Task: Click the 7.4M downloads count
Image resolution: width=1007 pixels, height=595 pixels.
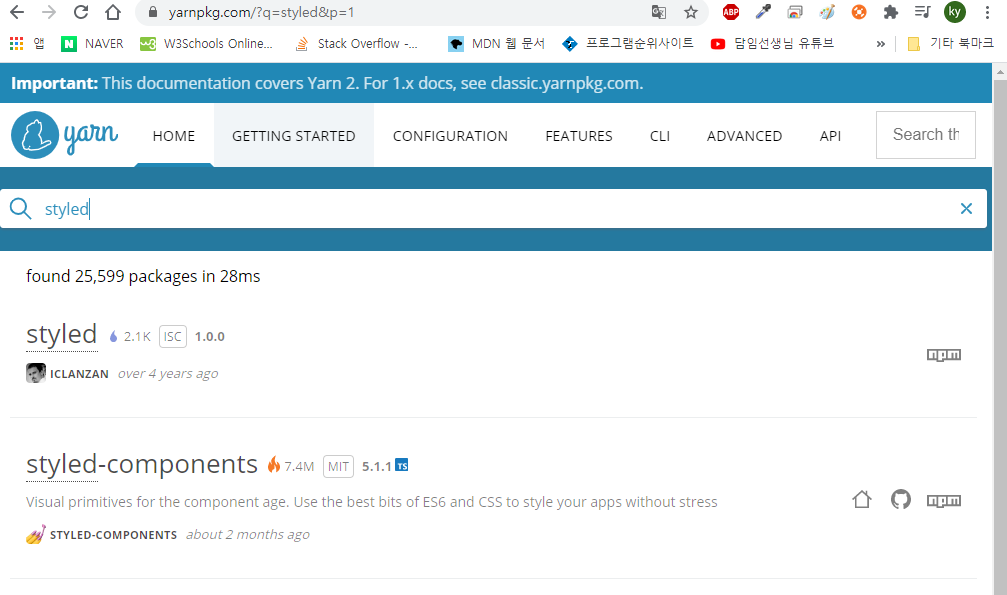Action: pyautogui.click(x=299, y=466)
